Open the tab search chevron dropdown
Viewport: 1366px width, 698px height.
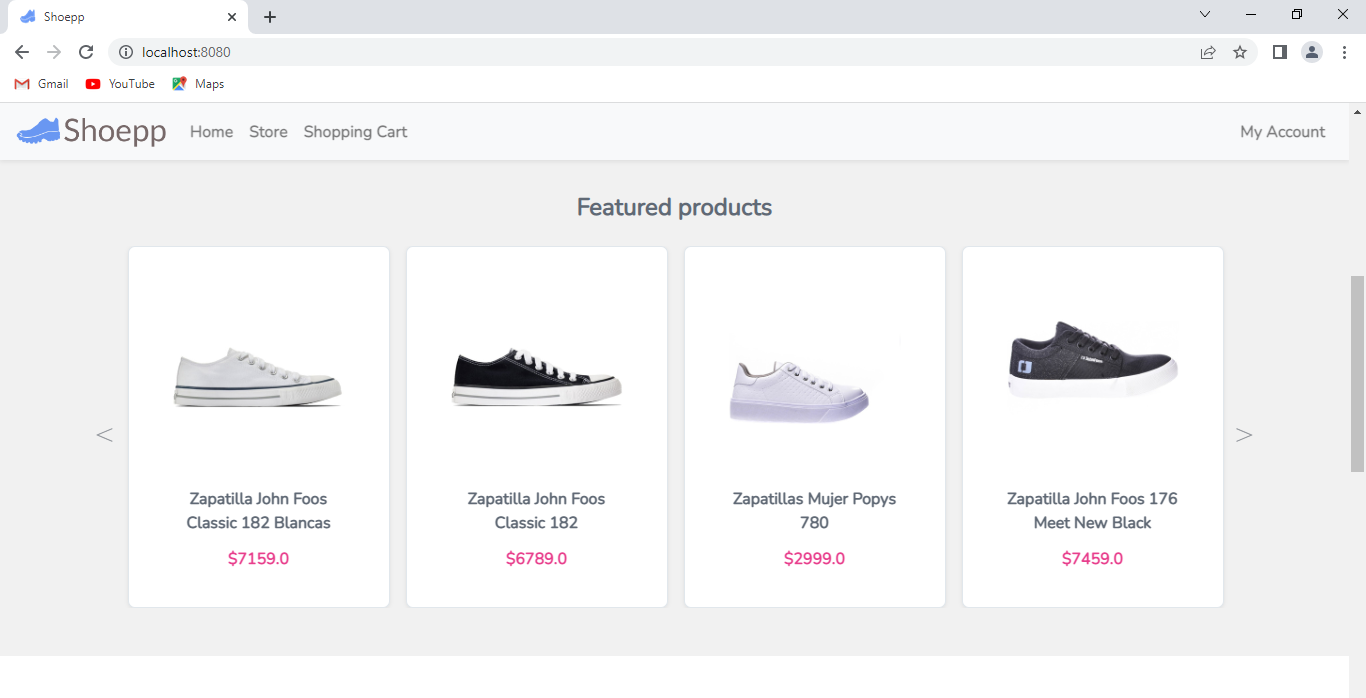[x=1204, y=14]
